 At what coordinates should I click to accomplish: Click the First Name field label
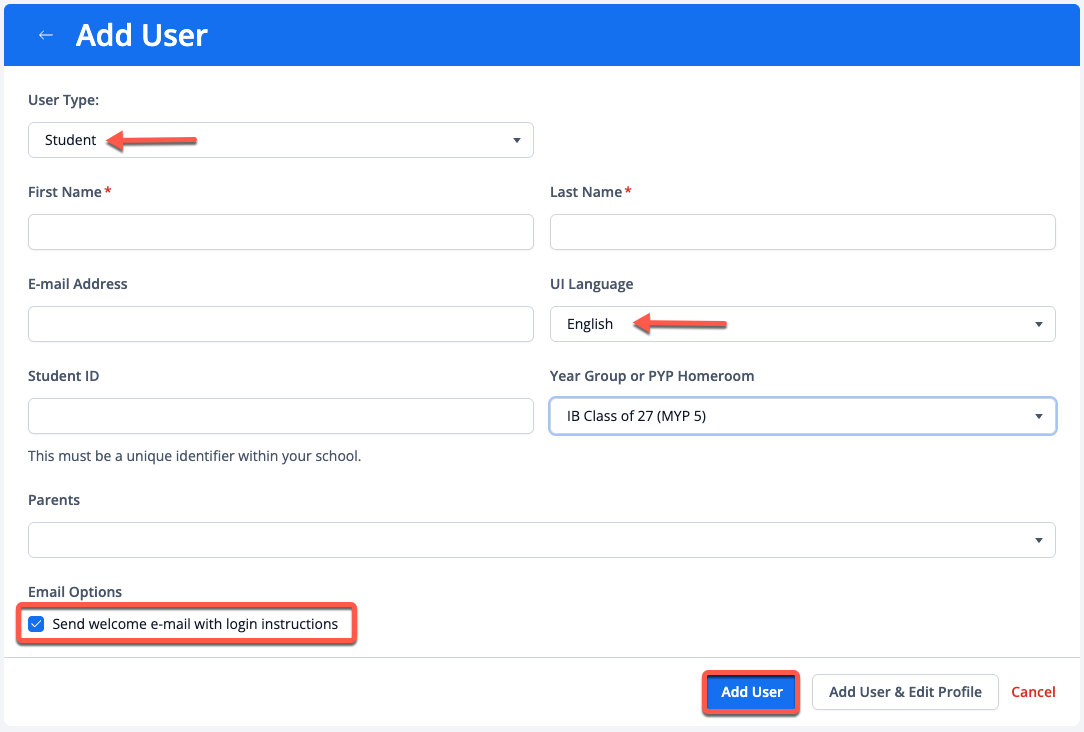point(65,192)
